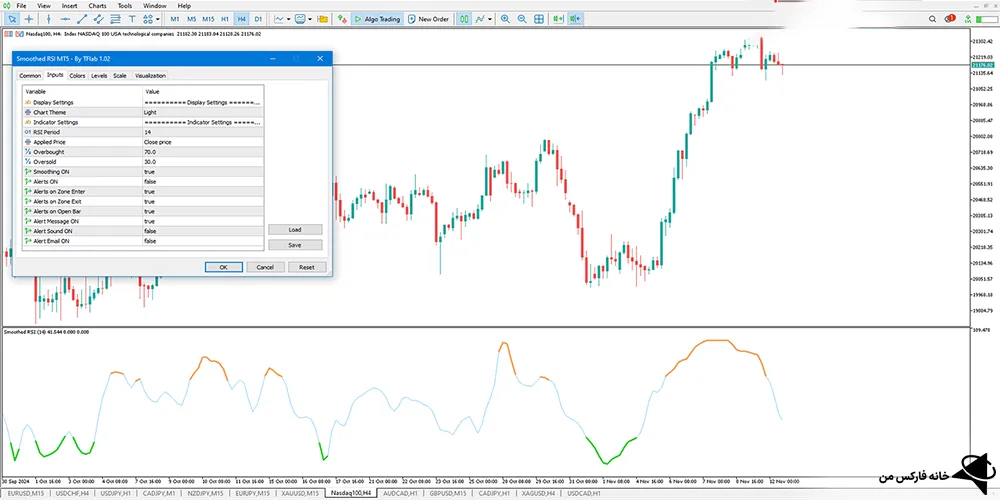Viewport: 1000px width, 500px height.
Task: Open indicators list dropdown arrow
Action: (490, 19)
